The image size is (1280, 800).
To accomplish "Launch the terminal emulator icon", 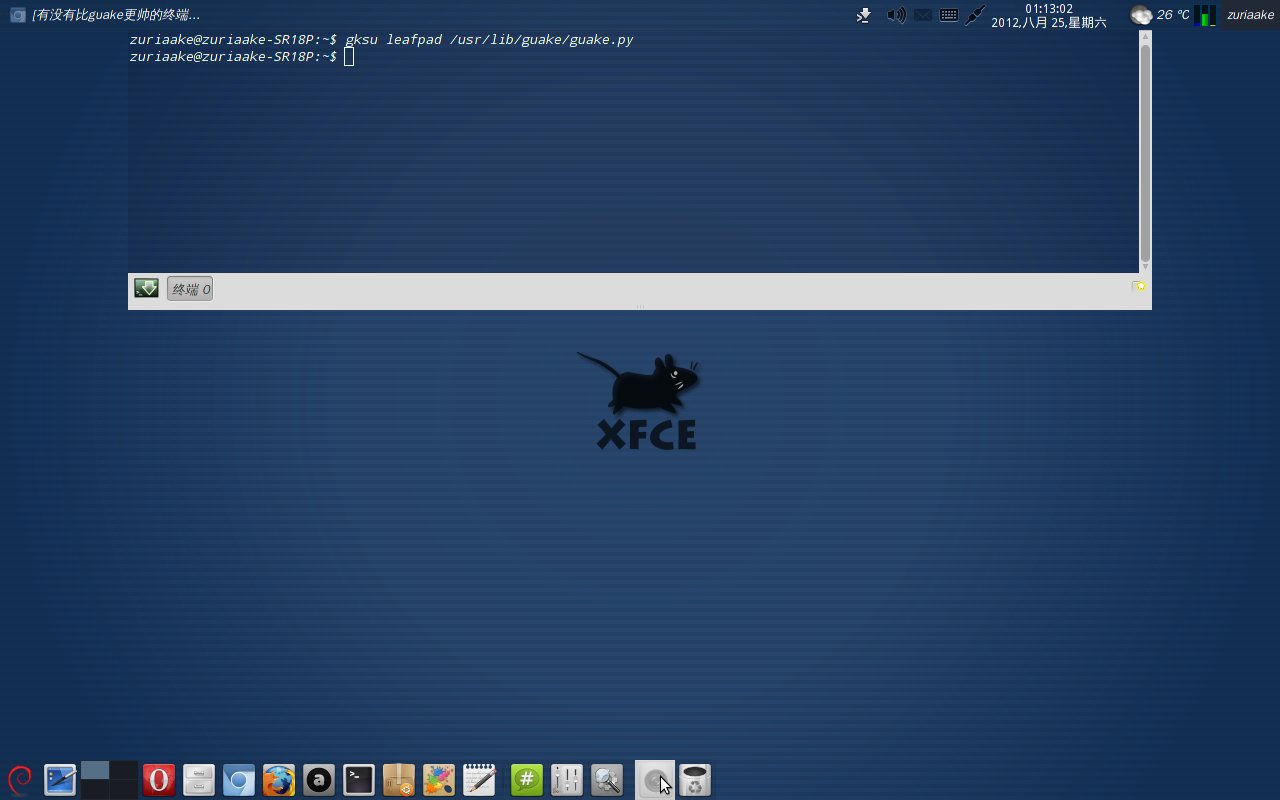I will pyautogui.click(x=359, y=779).
